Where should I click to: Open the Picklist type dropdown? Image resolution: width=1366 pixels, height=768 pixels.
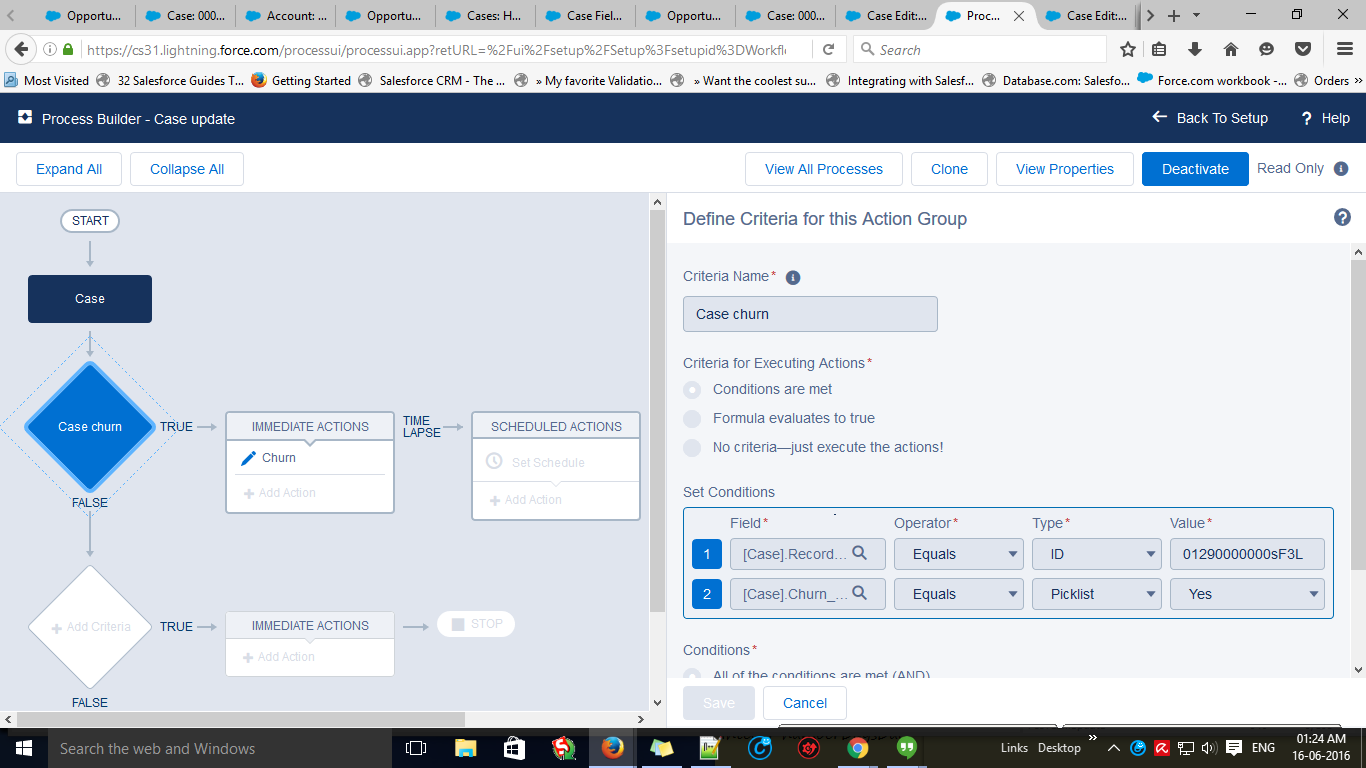[x=1097, y=594]
